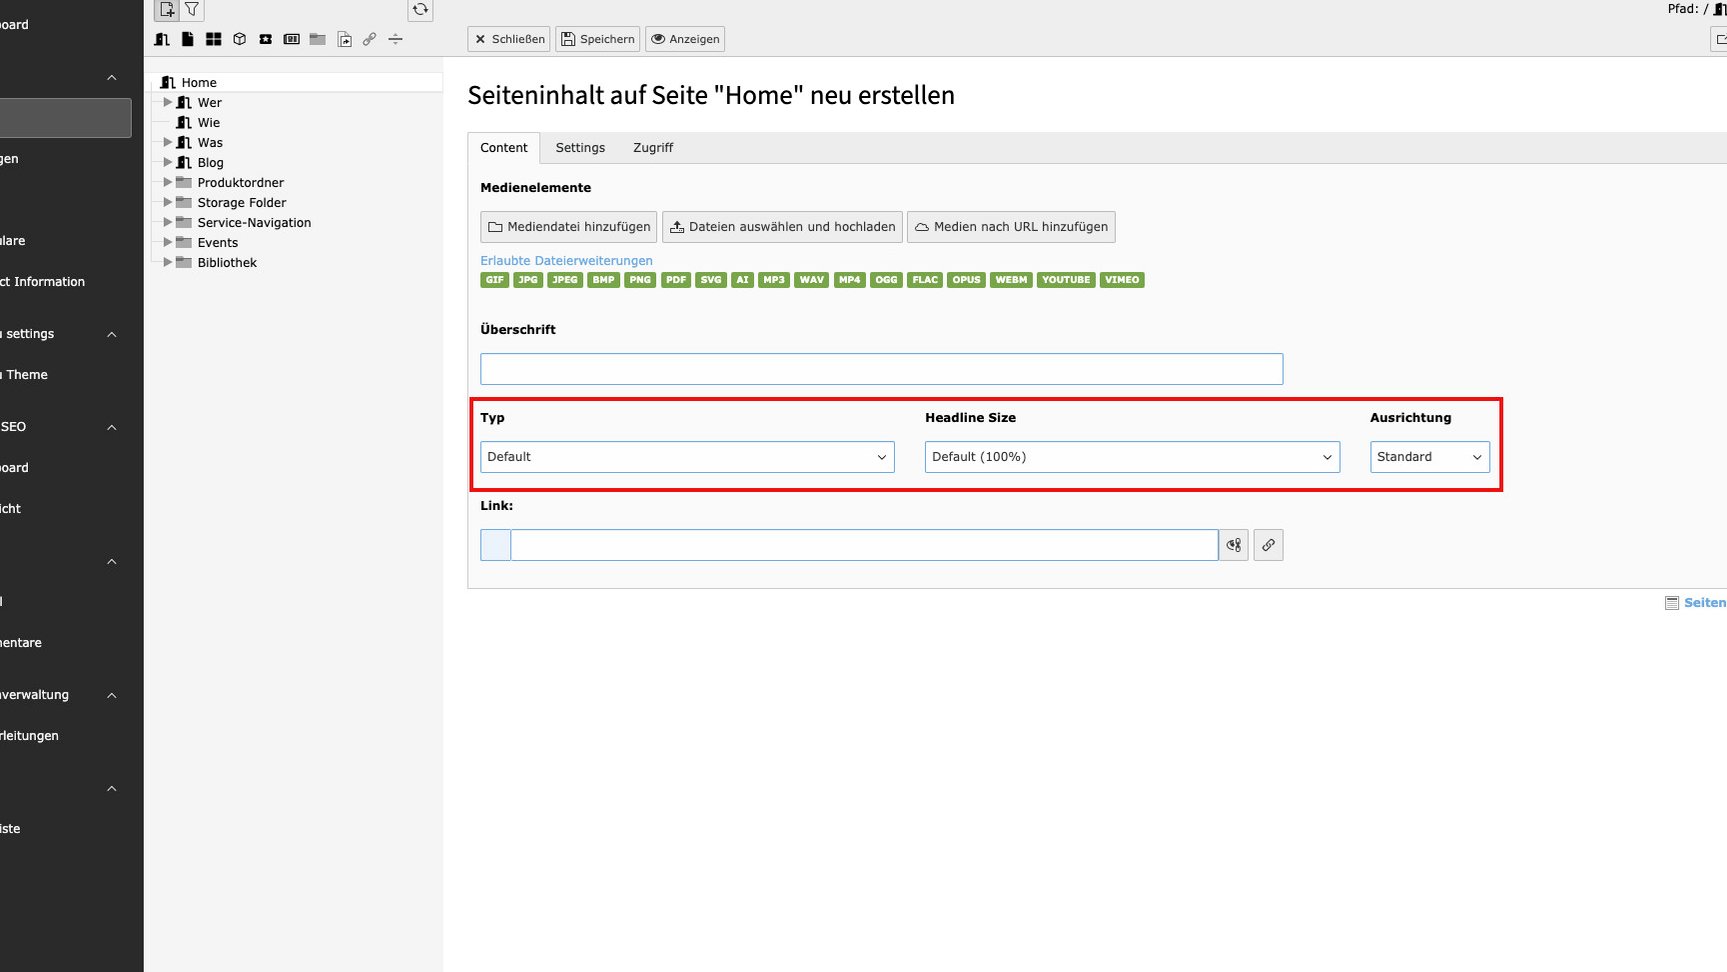Click the four-squares page type icon

tap(213, 39)
